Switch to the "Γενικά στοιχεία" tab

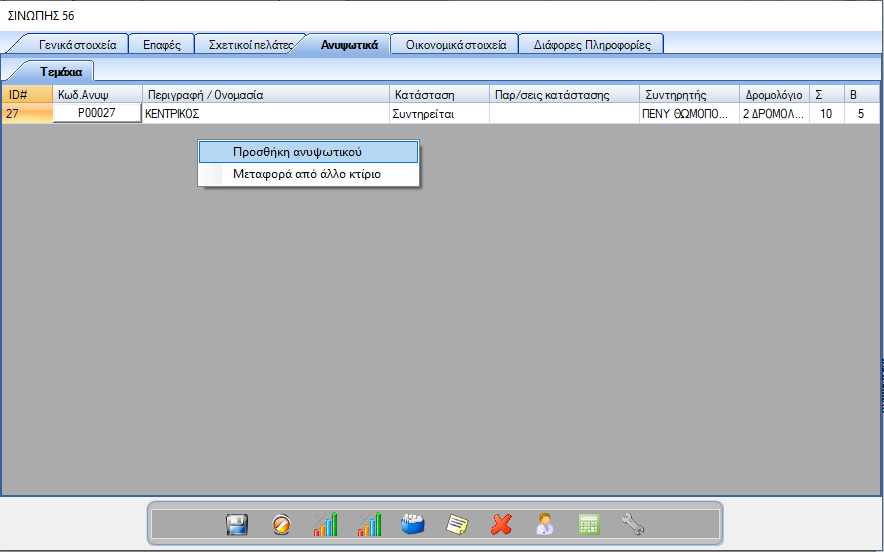[x=77, y=45]
